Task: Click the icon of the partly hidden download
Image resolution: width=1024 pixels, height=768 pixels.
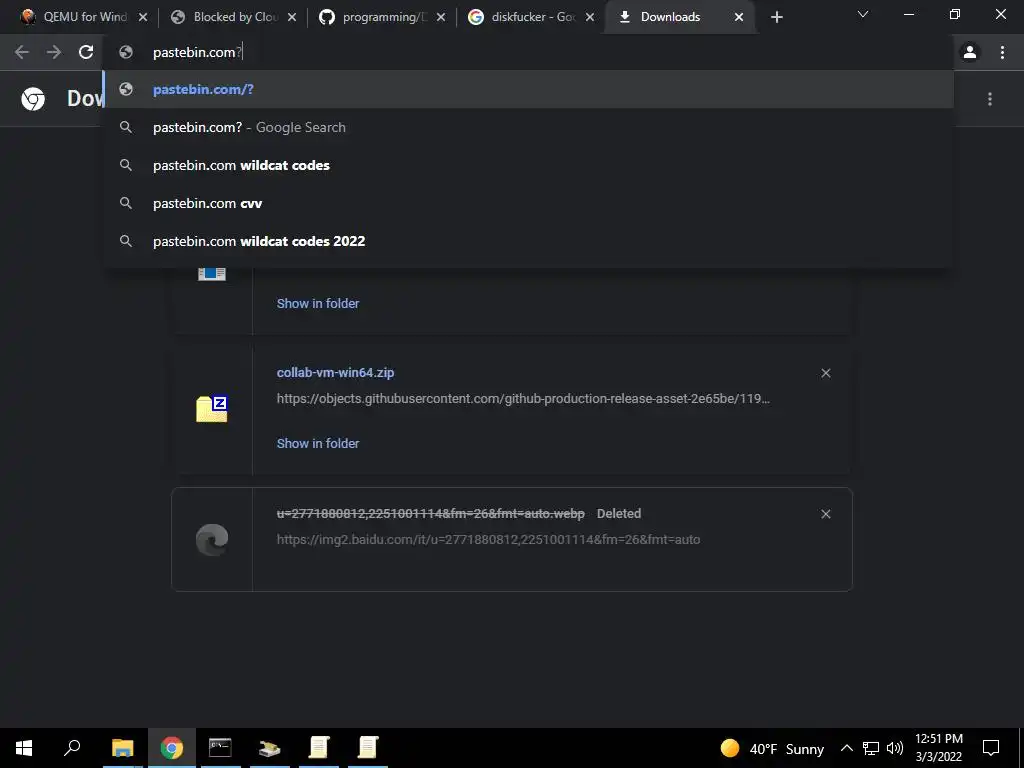Action: [212, 274]
